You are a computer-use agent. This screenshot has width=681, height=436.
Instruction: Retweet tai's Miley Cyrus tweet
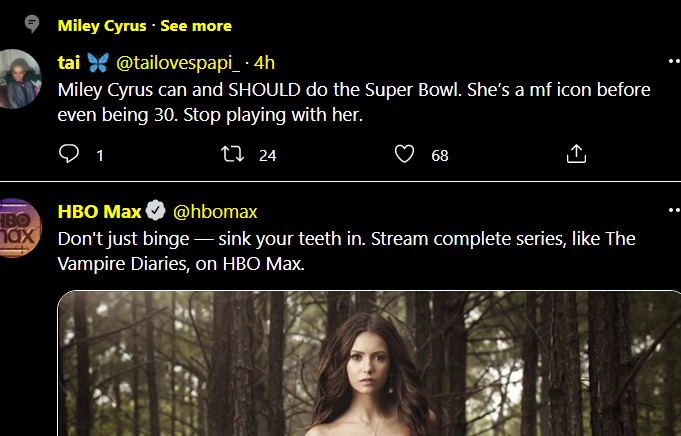[233, 154]
